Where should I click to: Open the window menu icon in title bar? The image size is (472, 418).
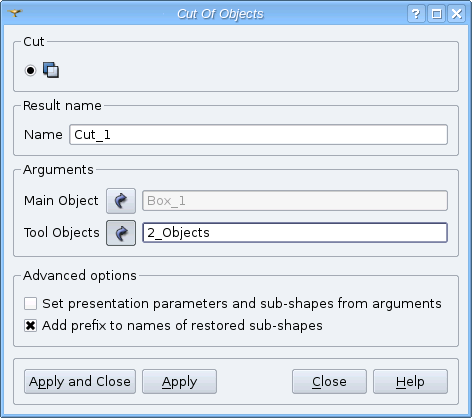(x=15, y=13)
